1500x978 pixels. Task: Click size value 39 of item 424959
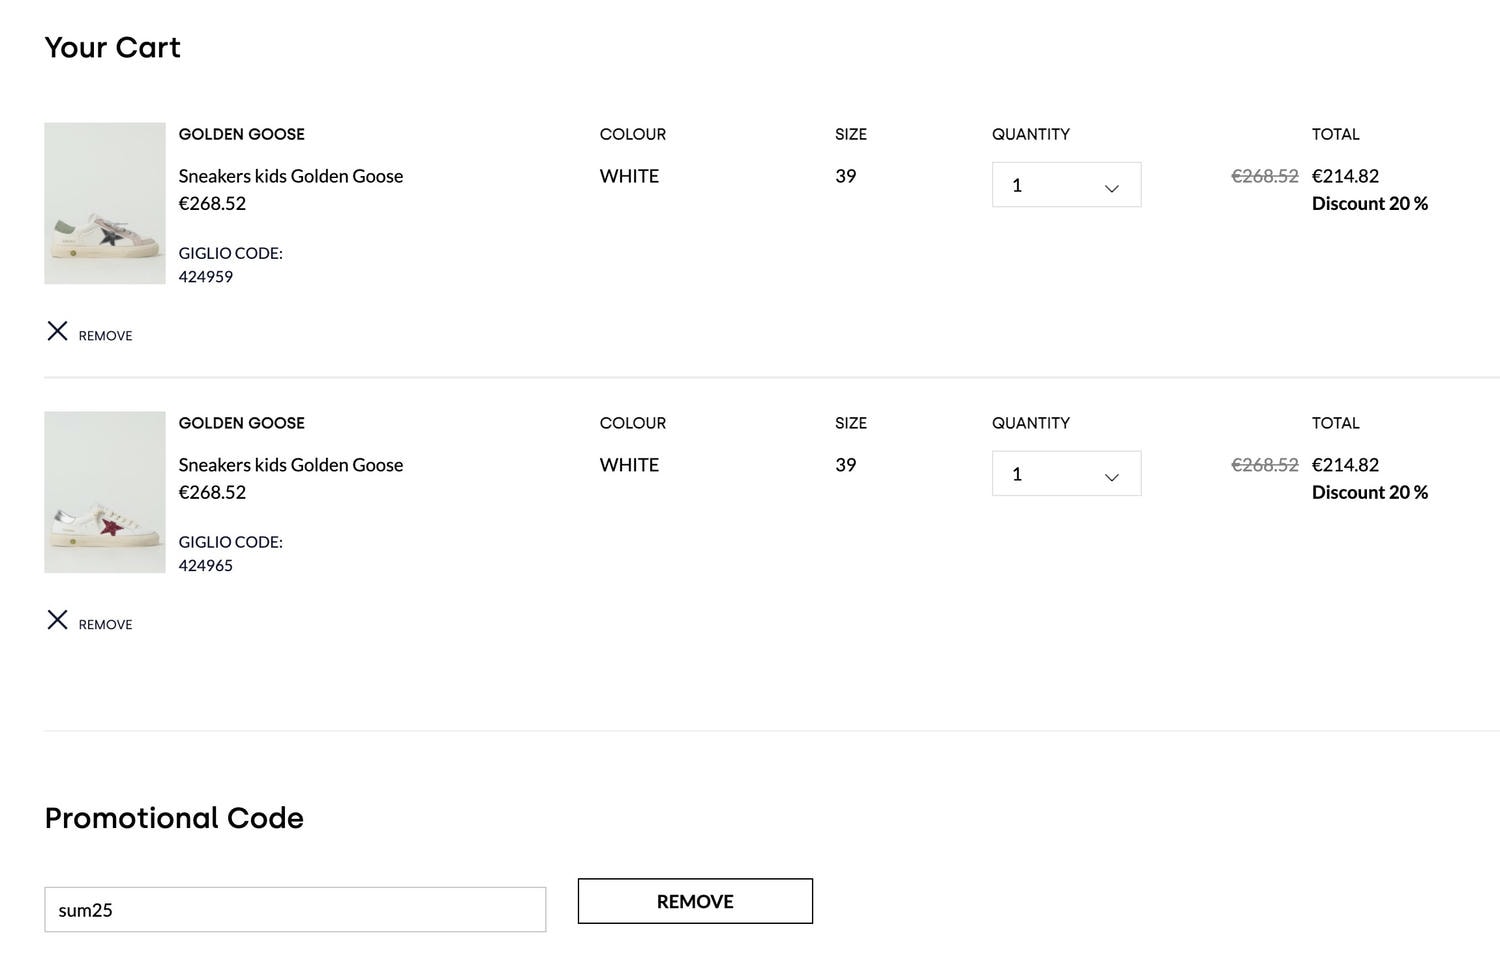tap(846, 176)
